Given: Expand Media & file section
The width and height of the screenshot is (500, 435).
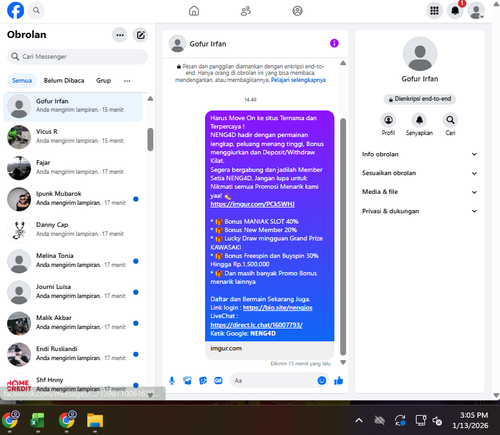Looking at the screenshot, I should 420,192.
